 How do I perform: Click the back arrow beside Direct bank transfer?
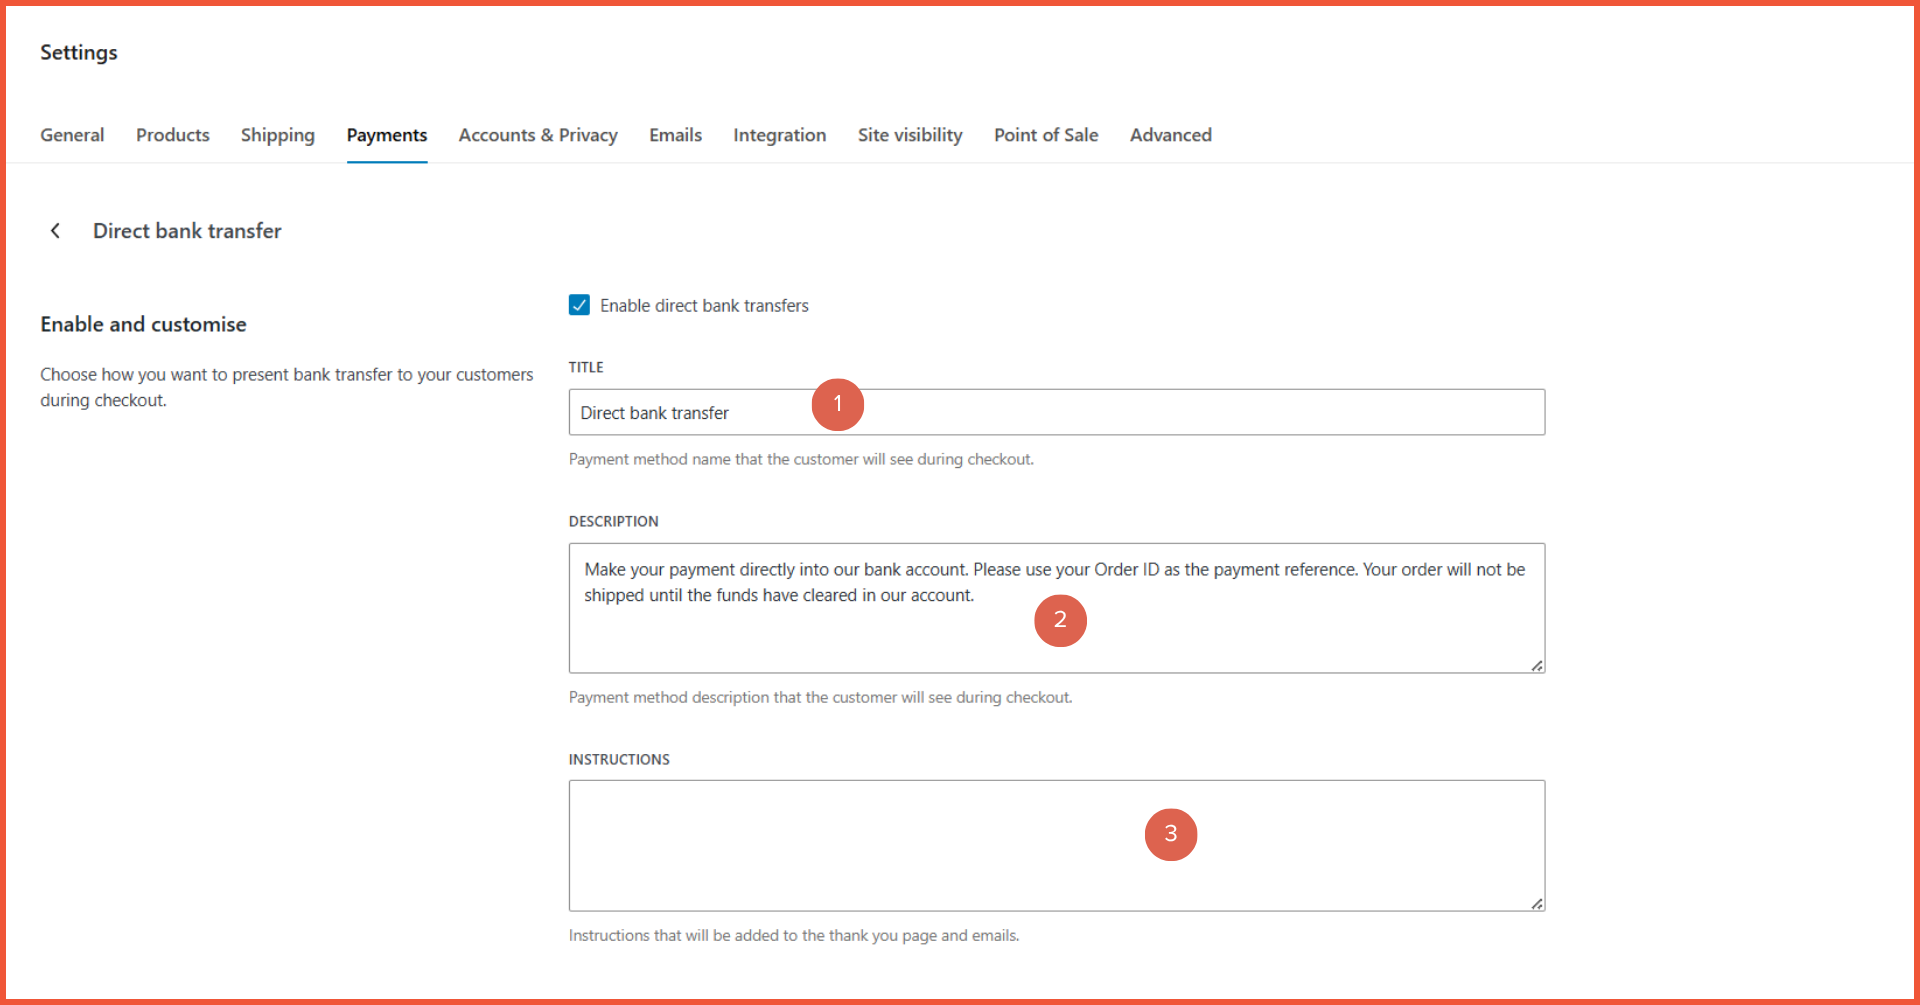tap(56, 231)
